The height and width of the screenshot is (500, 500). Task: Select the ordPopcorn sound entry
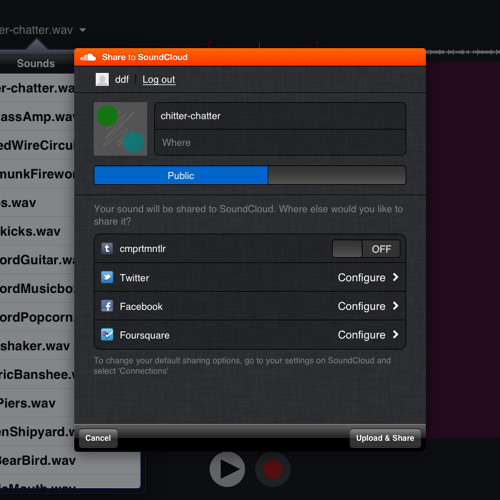(37, 317)
